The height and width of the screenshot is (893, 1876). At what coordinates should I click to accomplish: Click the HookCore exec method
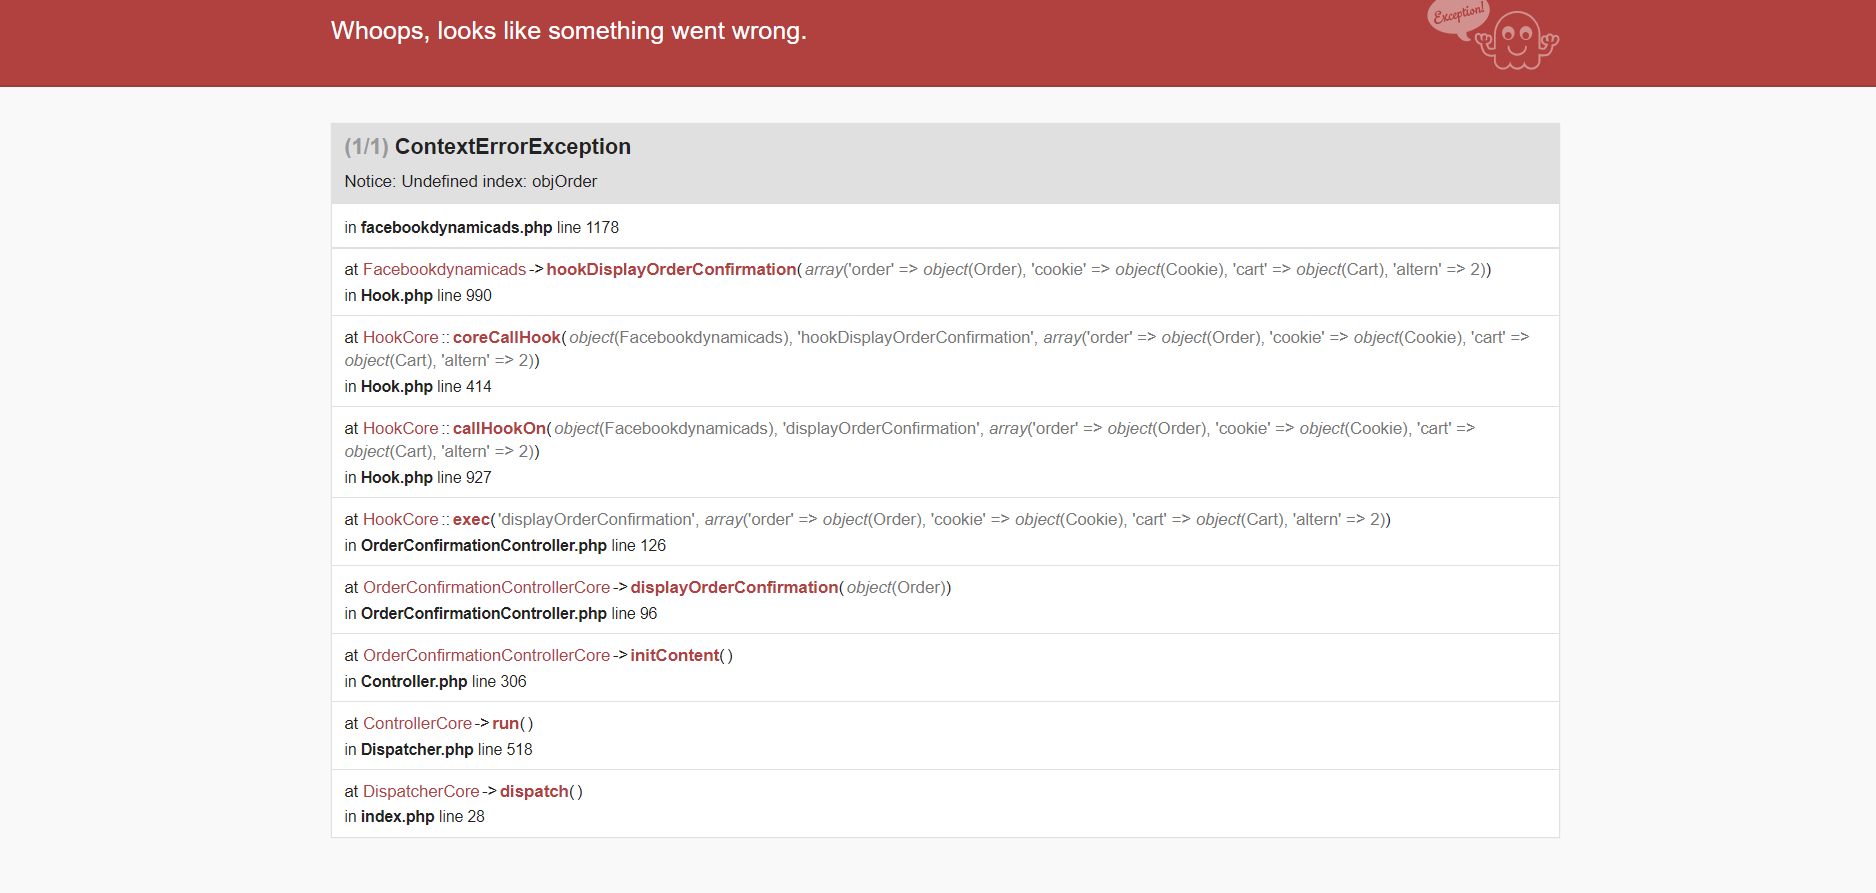(471, 520)
